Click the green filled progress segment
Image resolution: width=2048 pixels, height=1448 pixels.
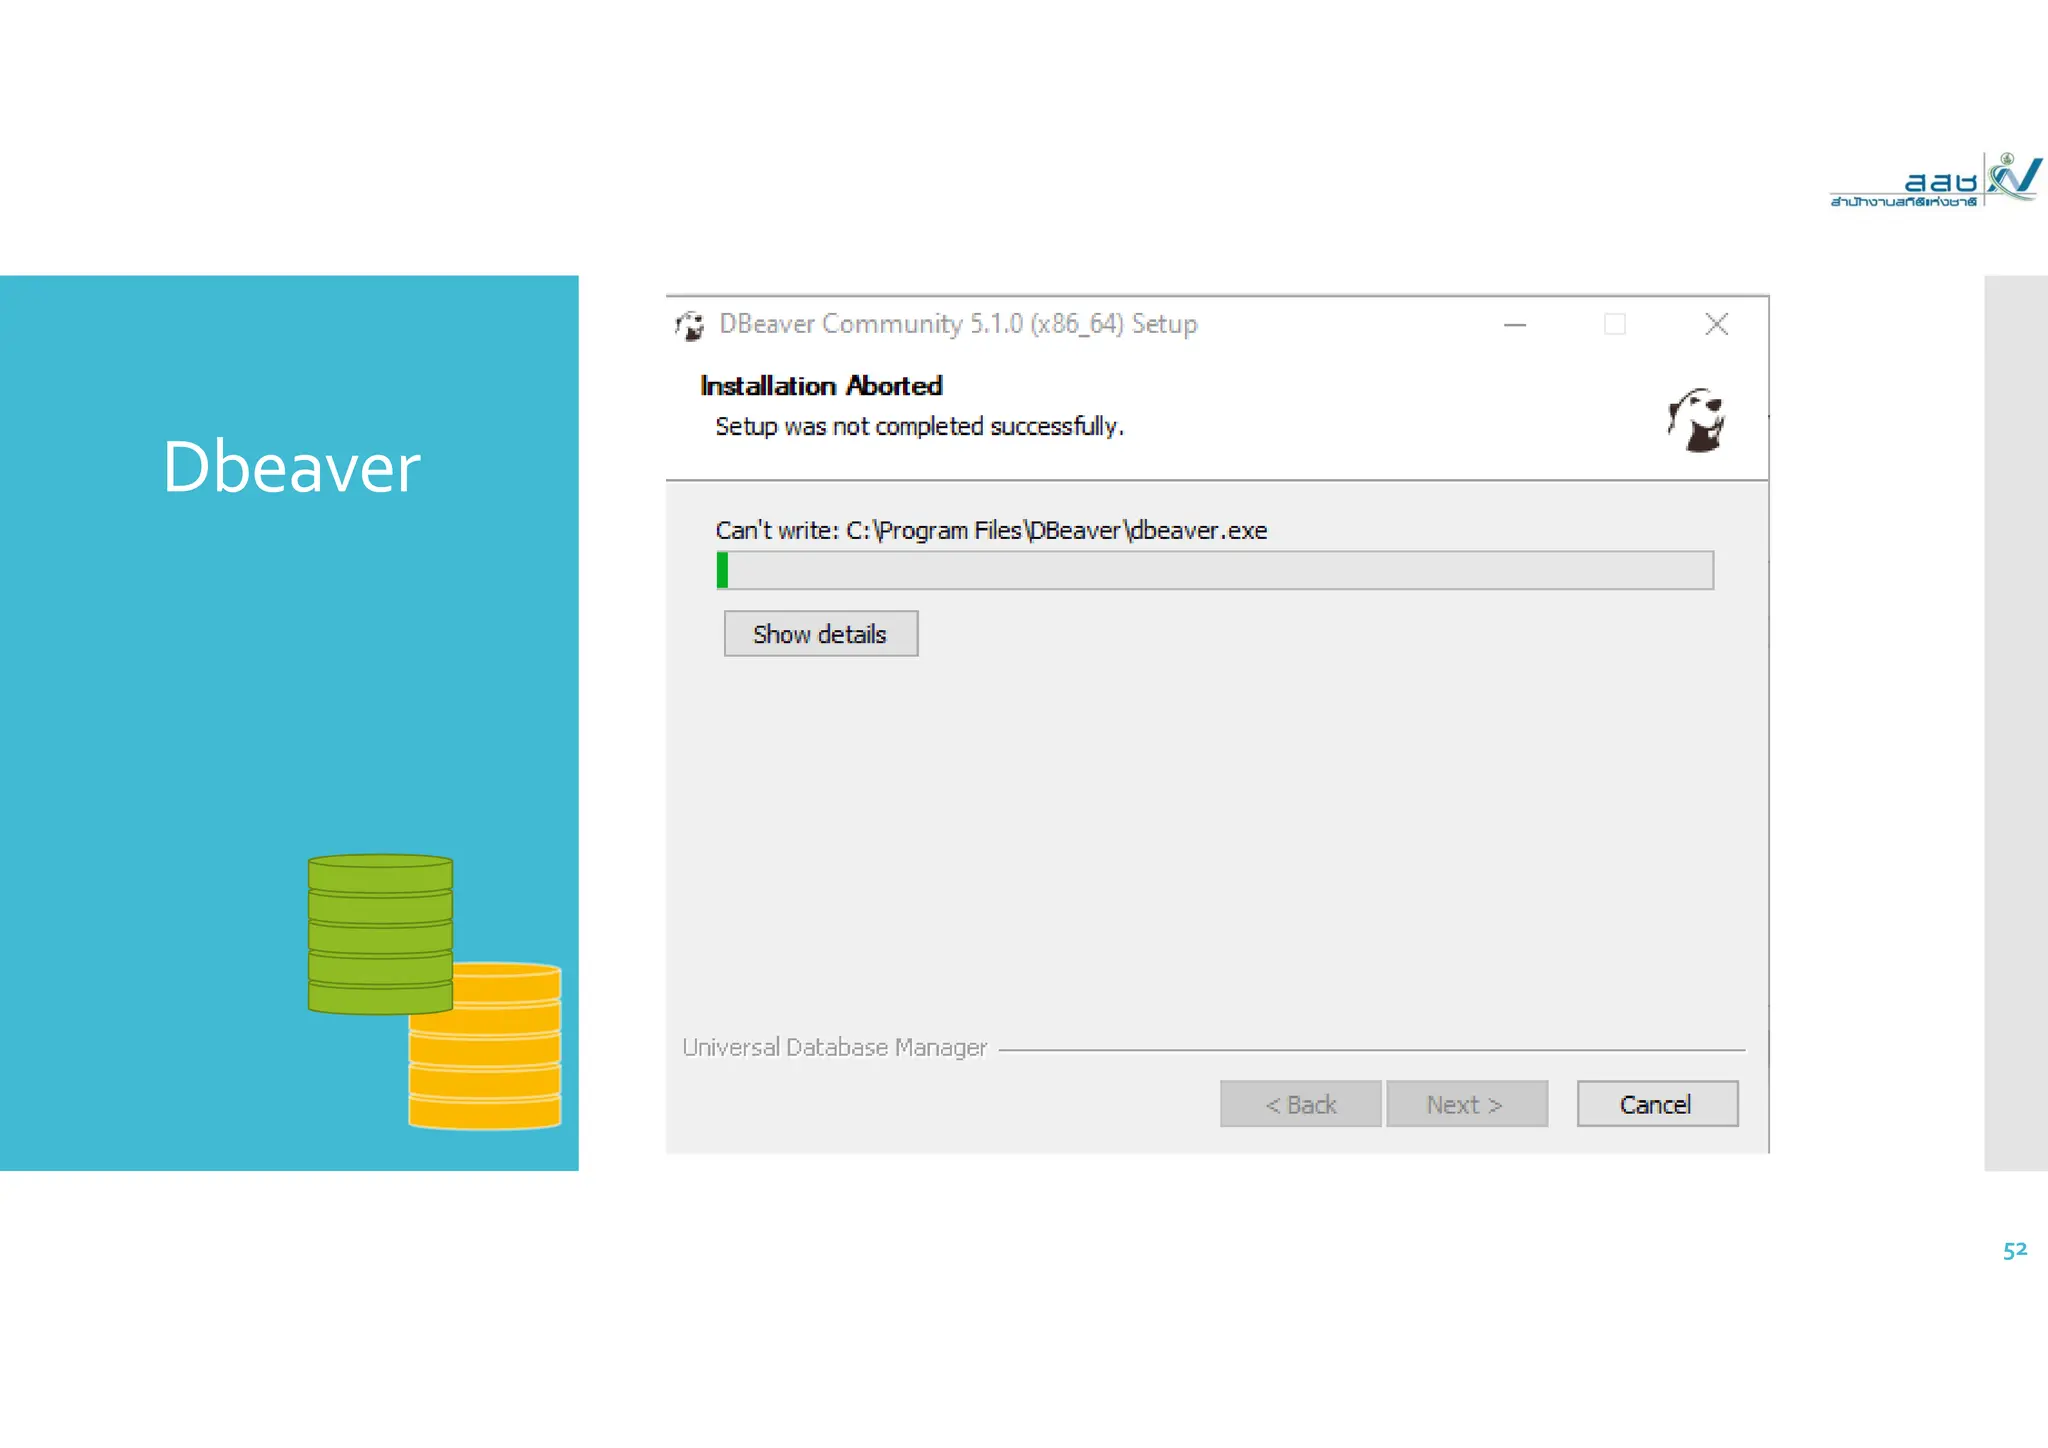point(722,570)
